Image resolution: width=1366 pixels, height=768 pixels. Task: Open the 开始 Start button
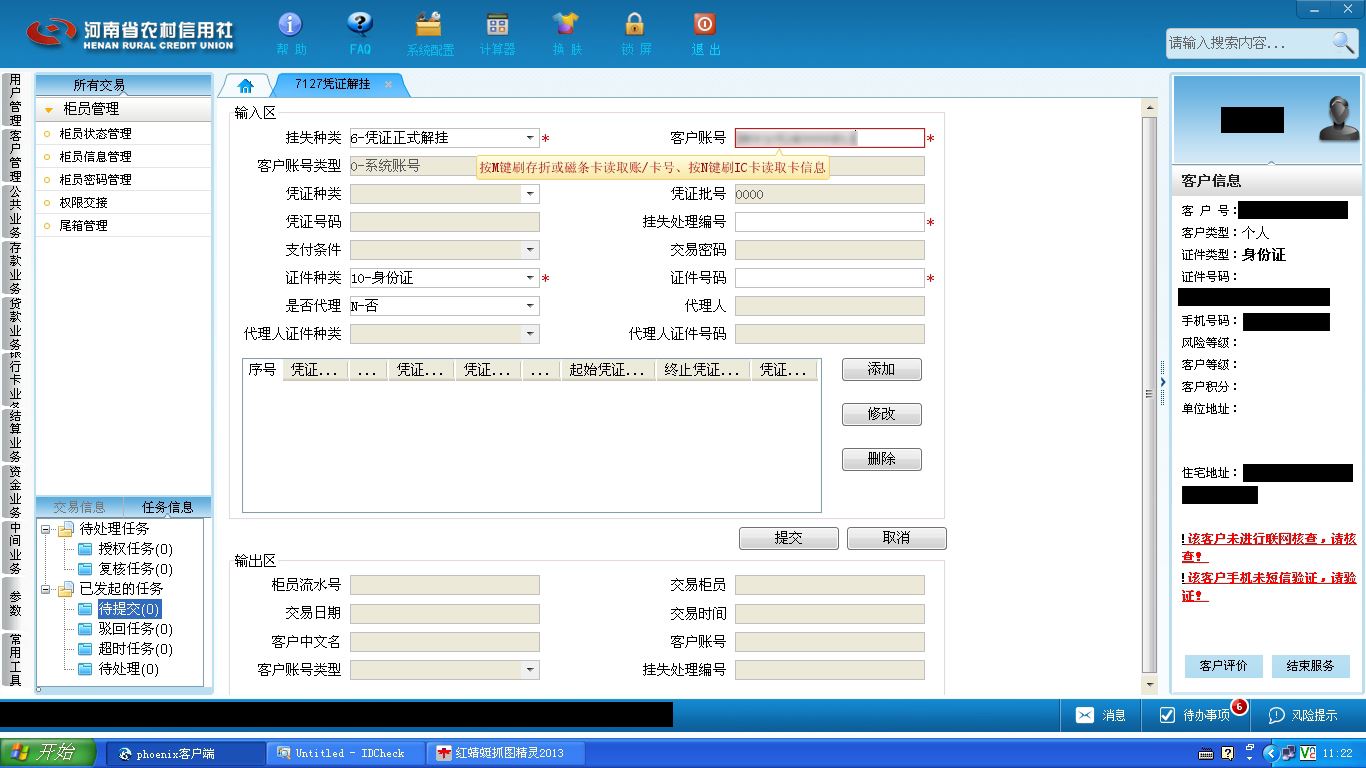tap(48, 753)
